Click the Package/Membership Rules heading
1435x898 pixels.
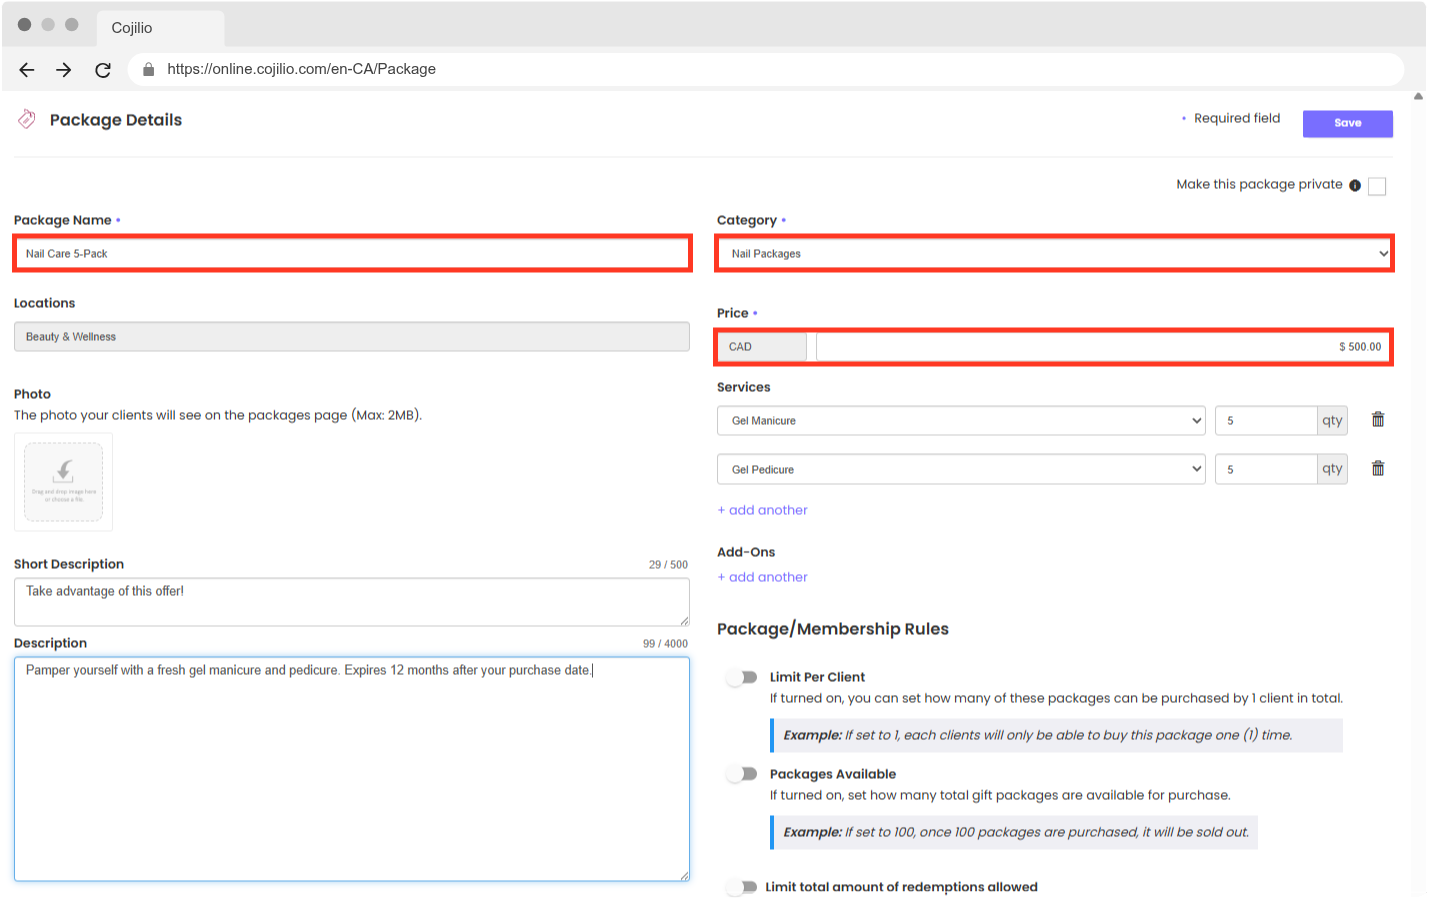click(x=833, y=629)
